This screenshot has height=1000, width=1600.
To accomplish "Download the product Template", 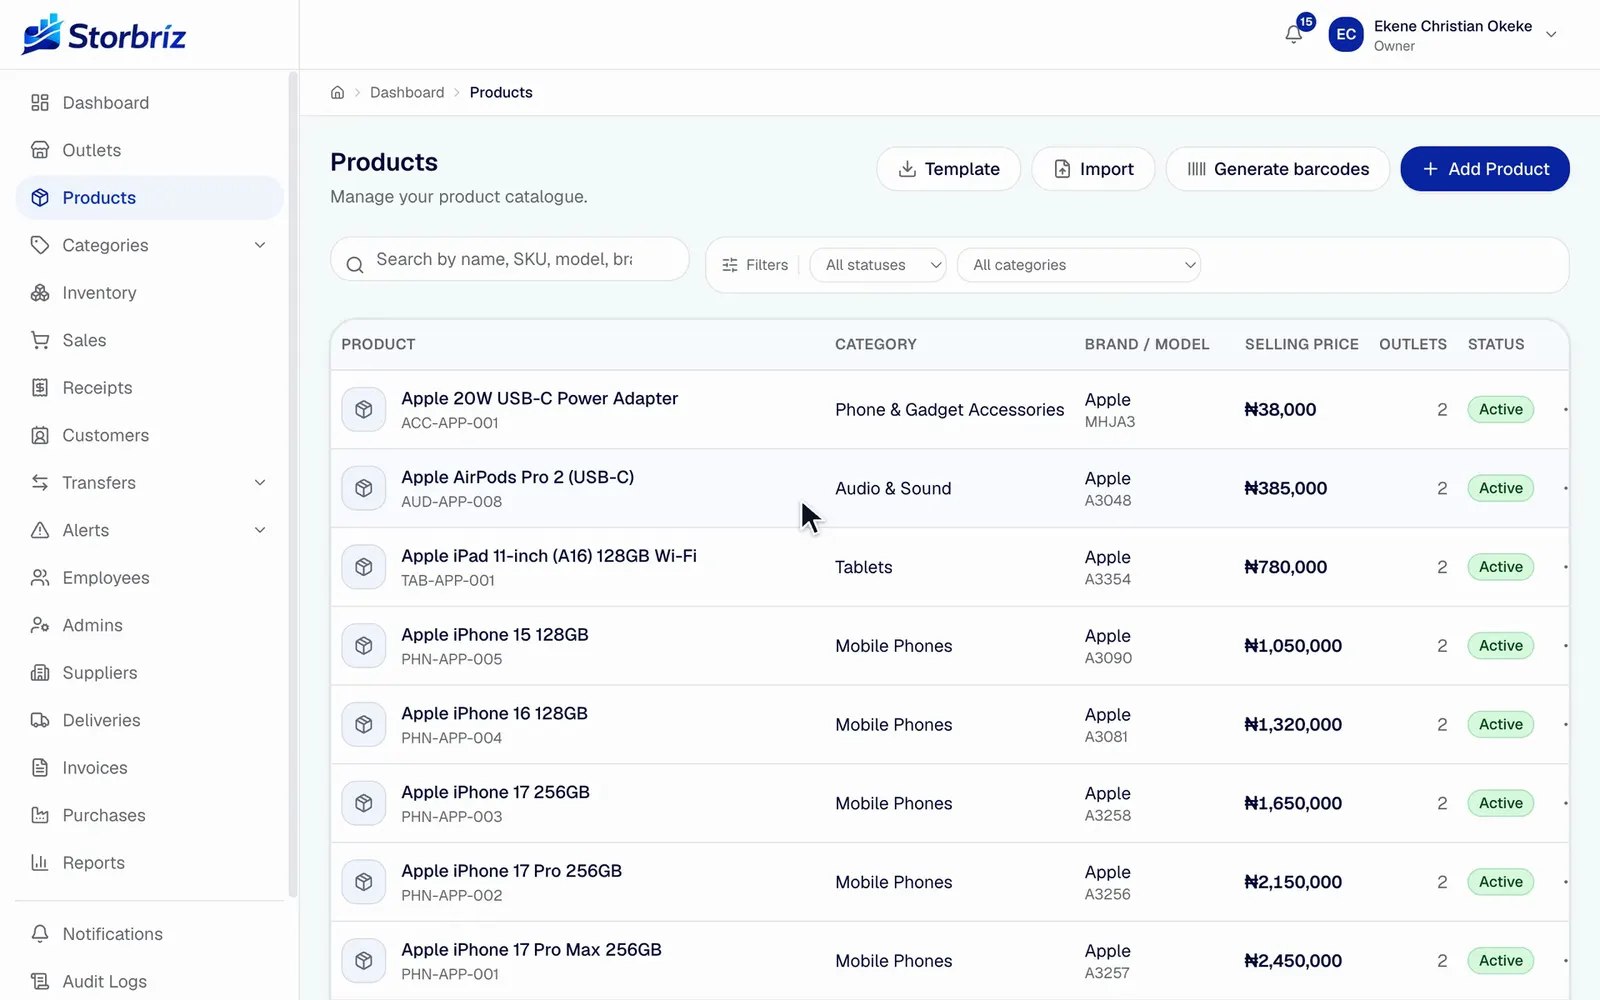I will coord(948,169).
